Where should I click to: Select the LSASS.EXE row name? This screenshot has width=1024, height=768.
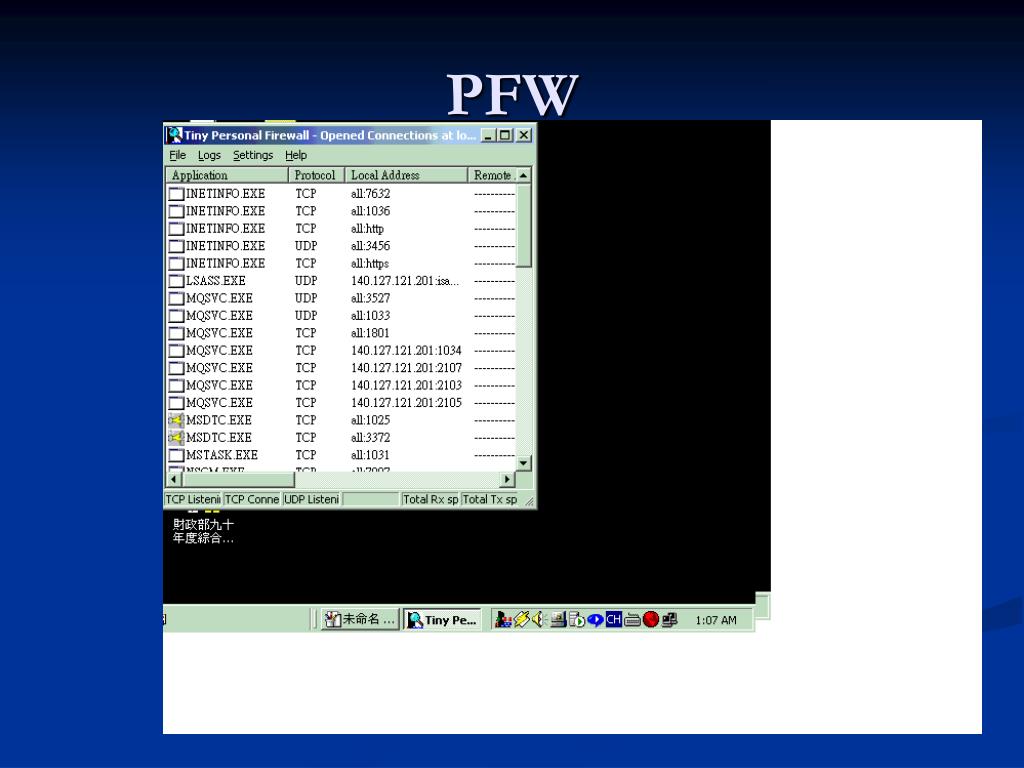click(x=216, y=281)
